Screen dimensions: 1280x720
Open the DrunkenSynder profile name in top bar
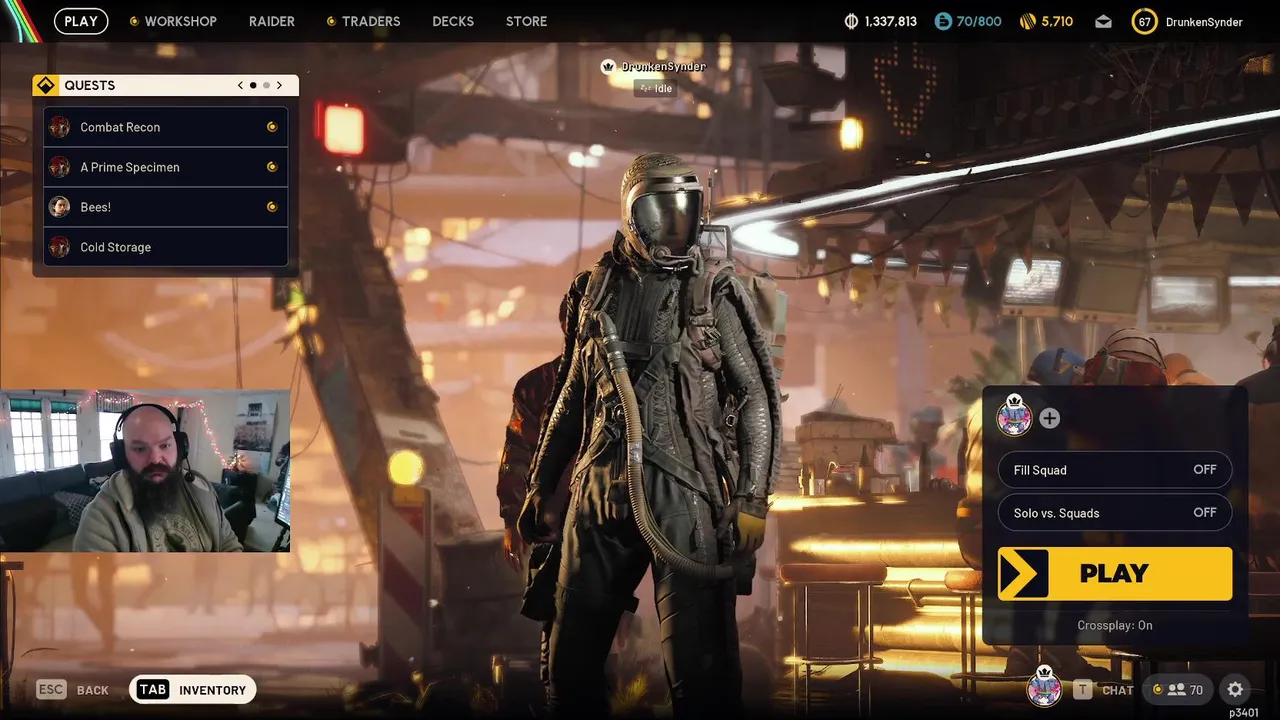1204,21
